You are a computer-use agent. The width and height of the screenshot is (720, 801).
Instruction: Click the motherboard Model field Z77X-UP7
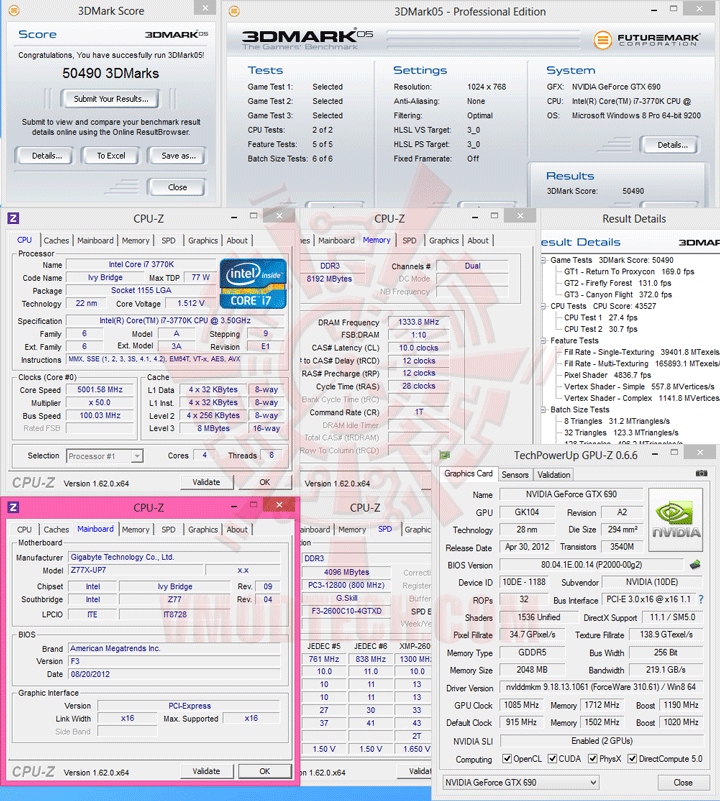[x=136, y=570]
